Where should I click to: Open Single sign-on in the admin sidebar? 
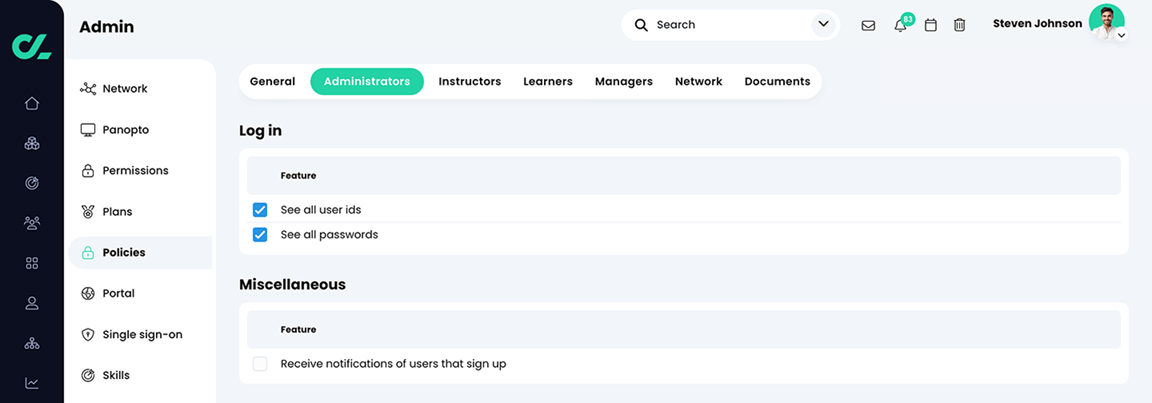click(140, 335)
